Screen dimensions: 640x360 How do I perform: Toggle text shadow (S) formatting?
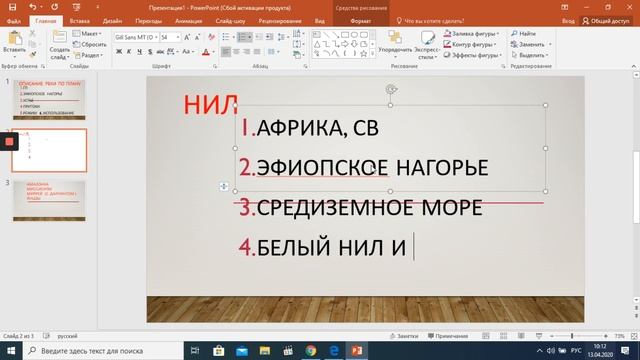tap(150, 51)
